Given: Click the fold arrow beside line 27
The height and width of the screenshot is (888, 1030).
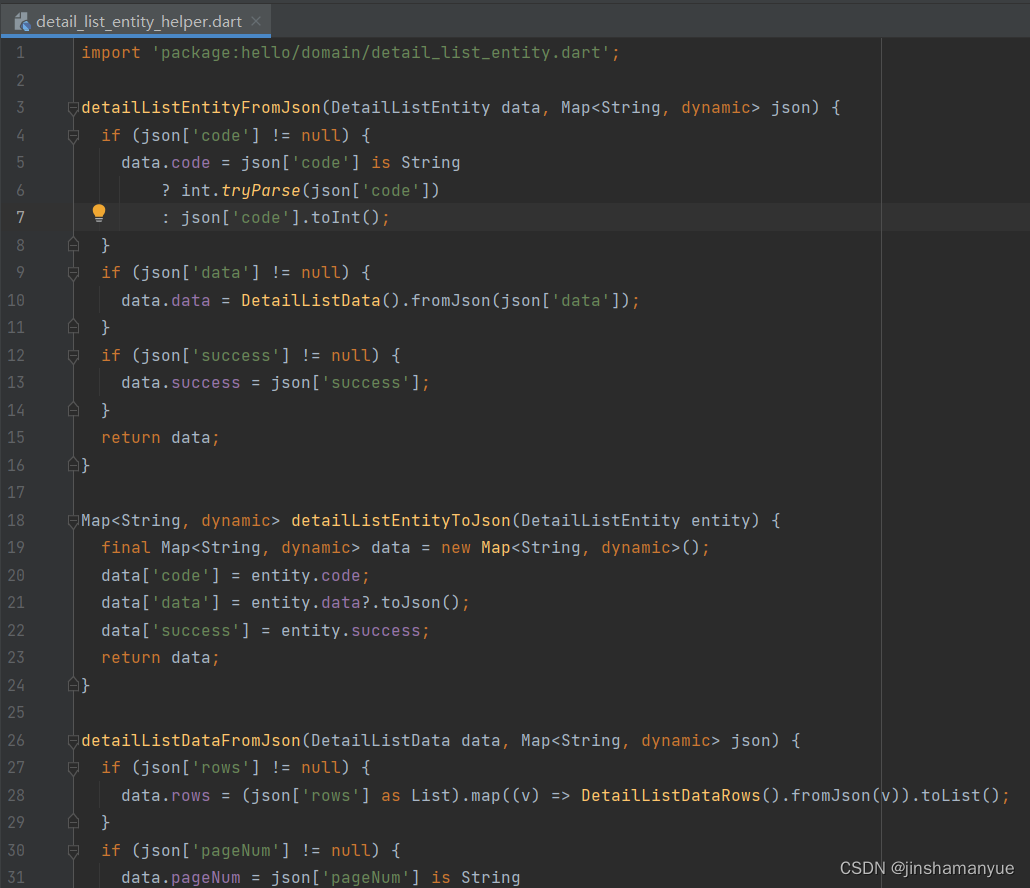Looking at the screenshot, I should pos(72,768).
